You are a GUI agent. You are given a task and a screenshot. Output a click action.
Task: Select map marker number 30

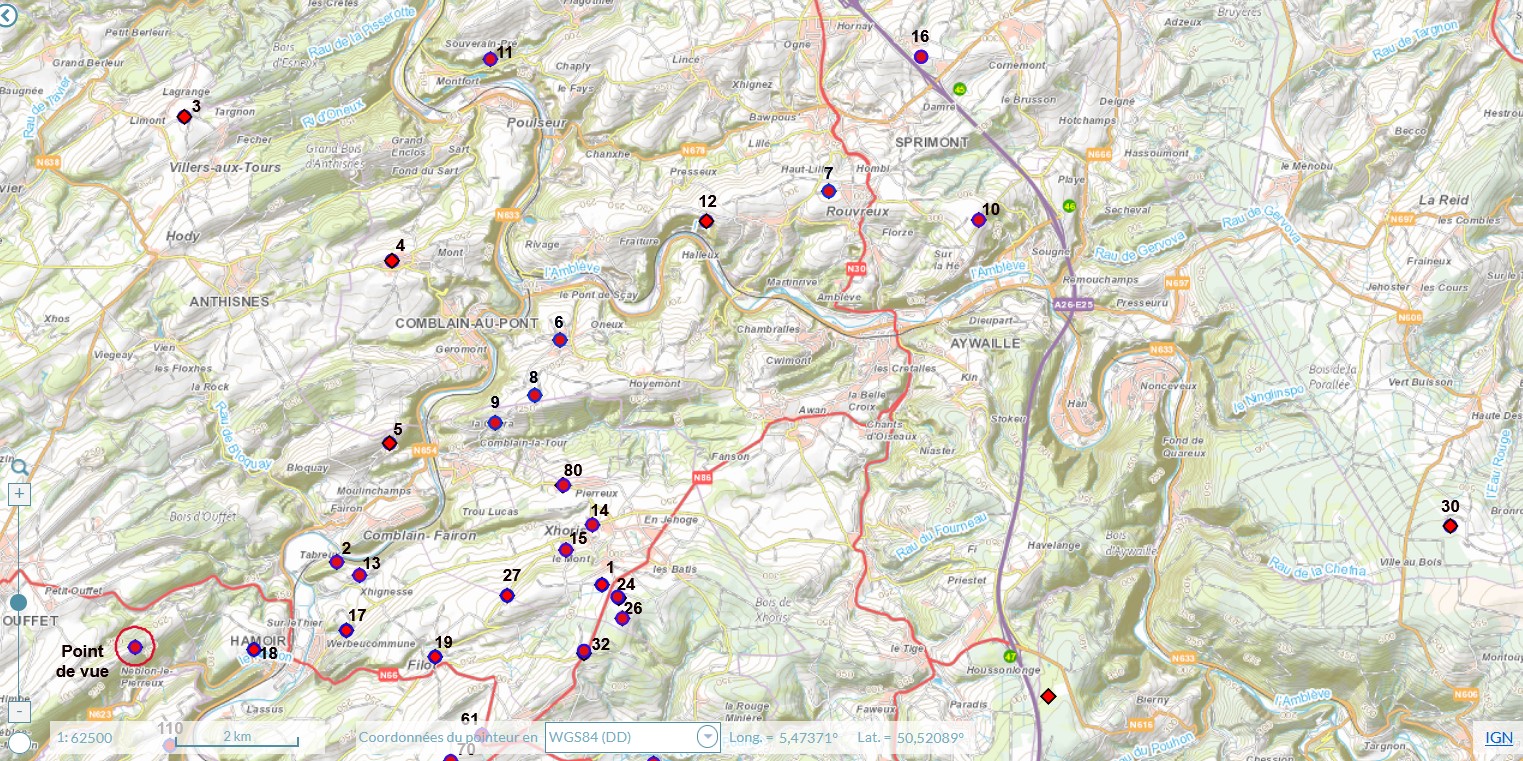click(x=1450, y=526)
